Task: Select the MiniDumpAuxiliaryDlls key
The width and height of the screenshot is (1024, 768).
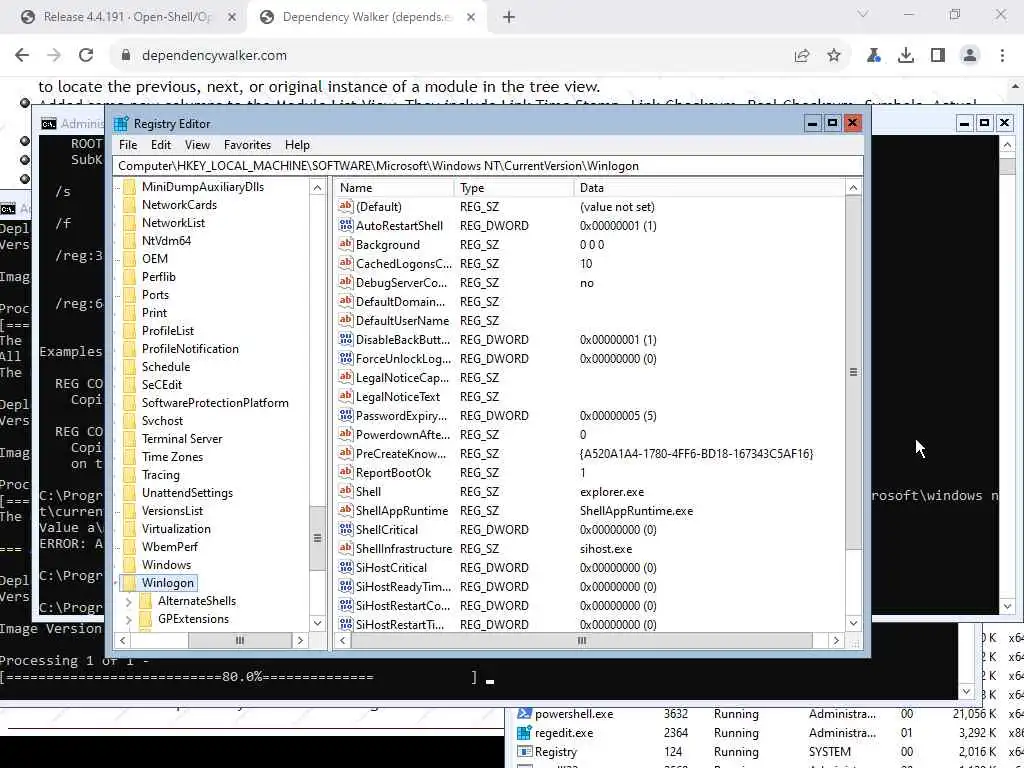Action: [x=203, y=187]
